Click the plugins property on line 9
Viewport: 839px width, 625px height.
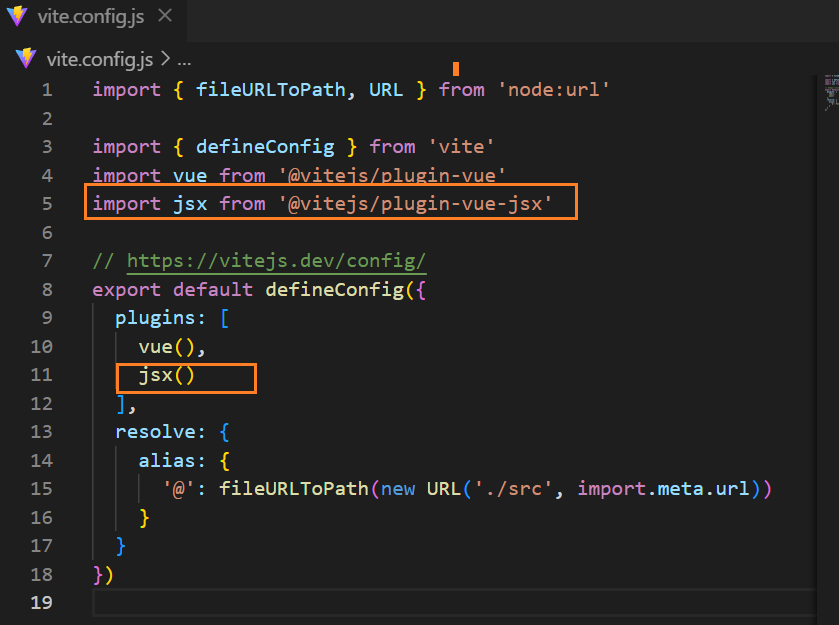[155, 318]
